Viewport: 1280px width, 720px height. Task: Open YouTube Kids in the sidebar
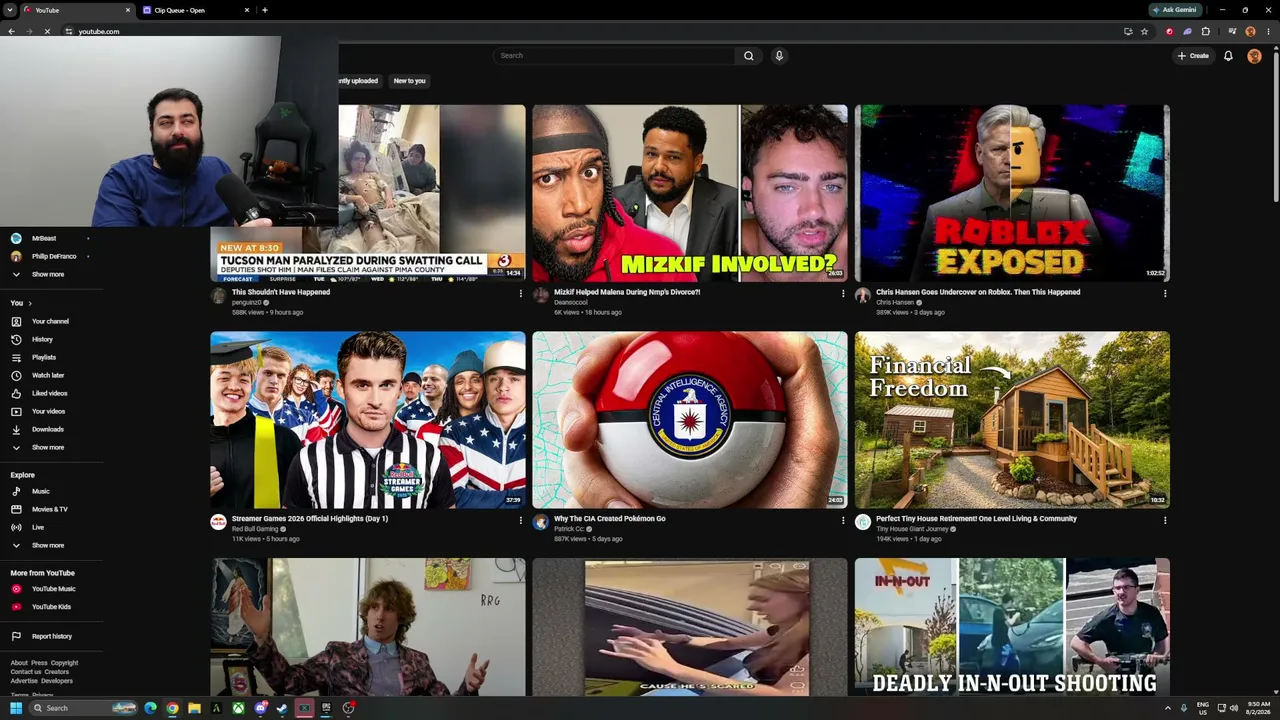[x=51, y=607]
